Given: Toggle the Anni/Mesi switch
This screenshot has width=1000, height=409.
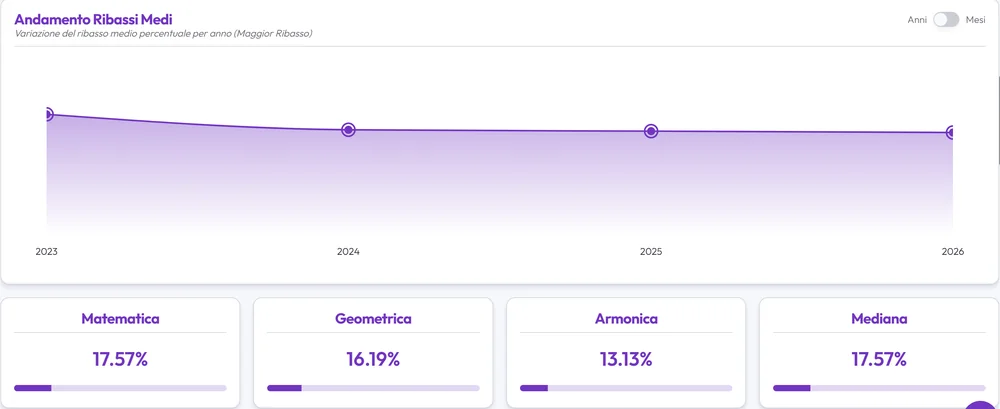Looking at the screenshot, I should click(946, 20).
